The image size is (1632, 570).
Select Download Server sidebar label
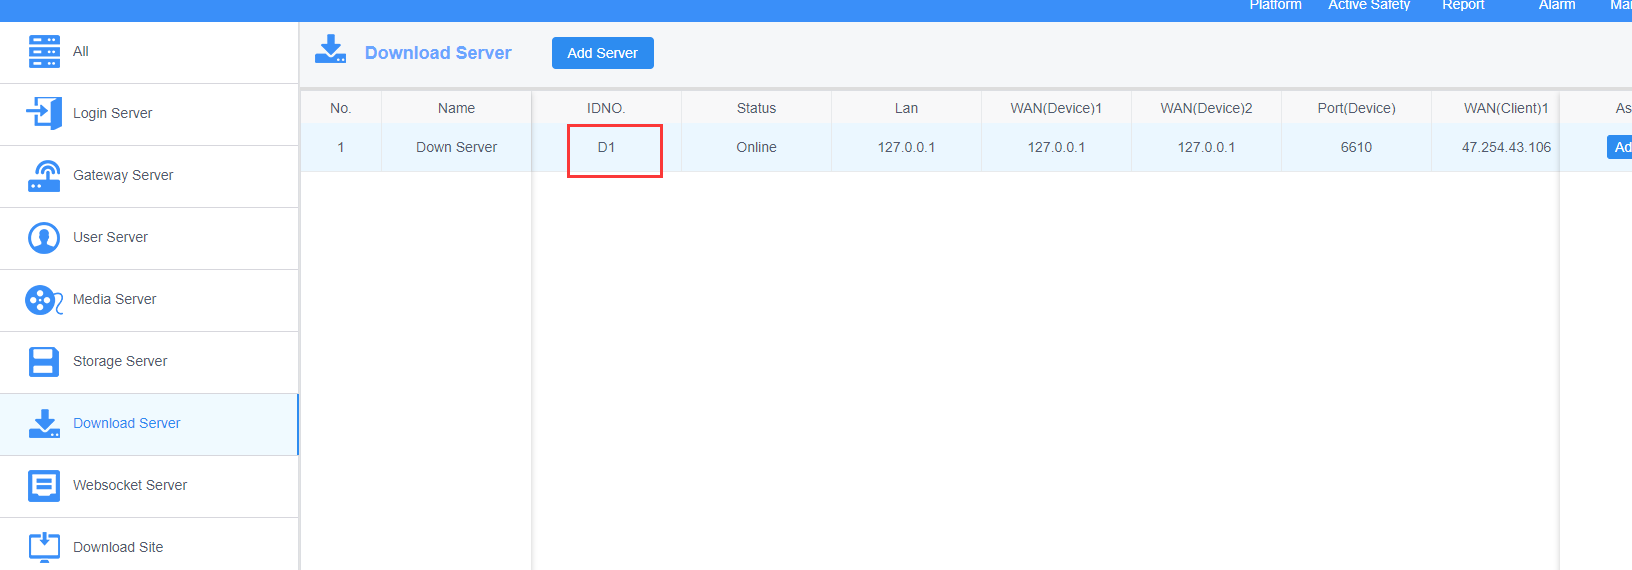click(127, 423)
